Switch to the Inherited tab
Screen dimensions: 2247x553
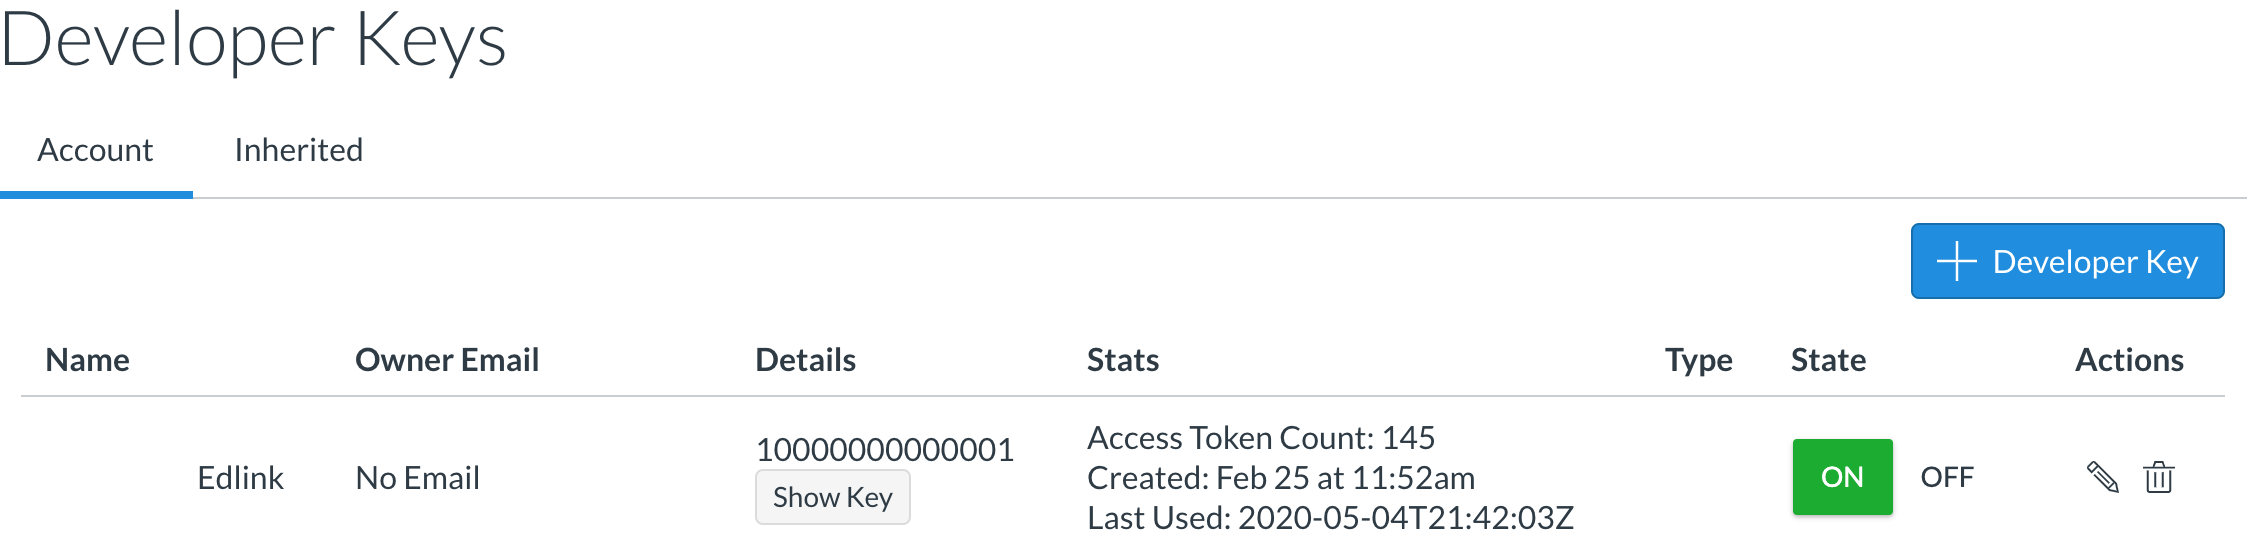tap(298, 150)
